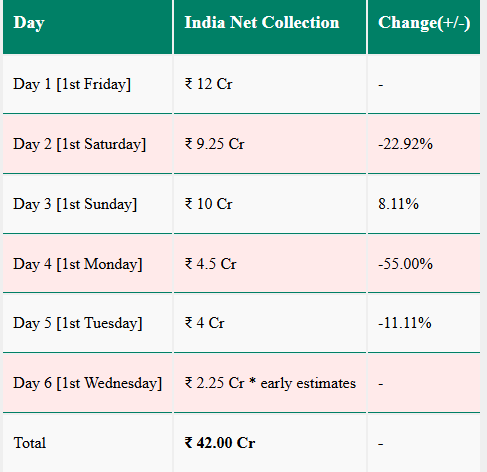Image resolution: width=487 pixels, height=472 pixels.
Task: Click the ₹ 42.00 Cr total value
Action: 220,443
